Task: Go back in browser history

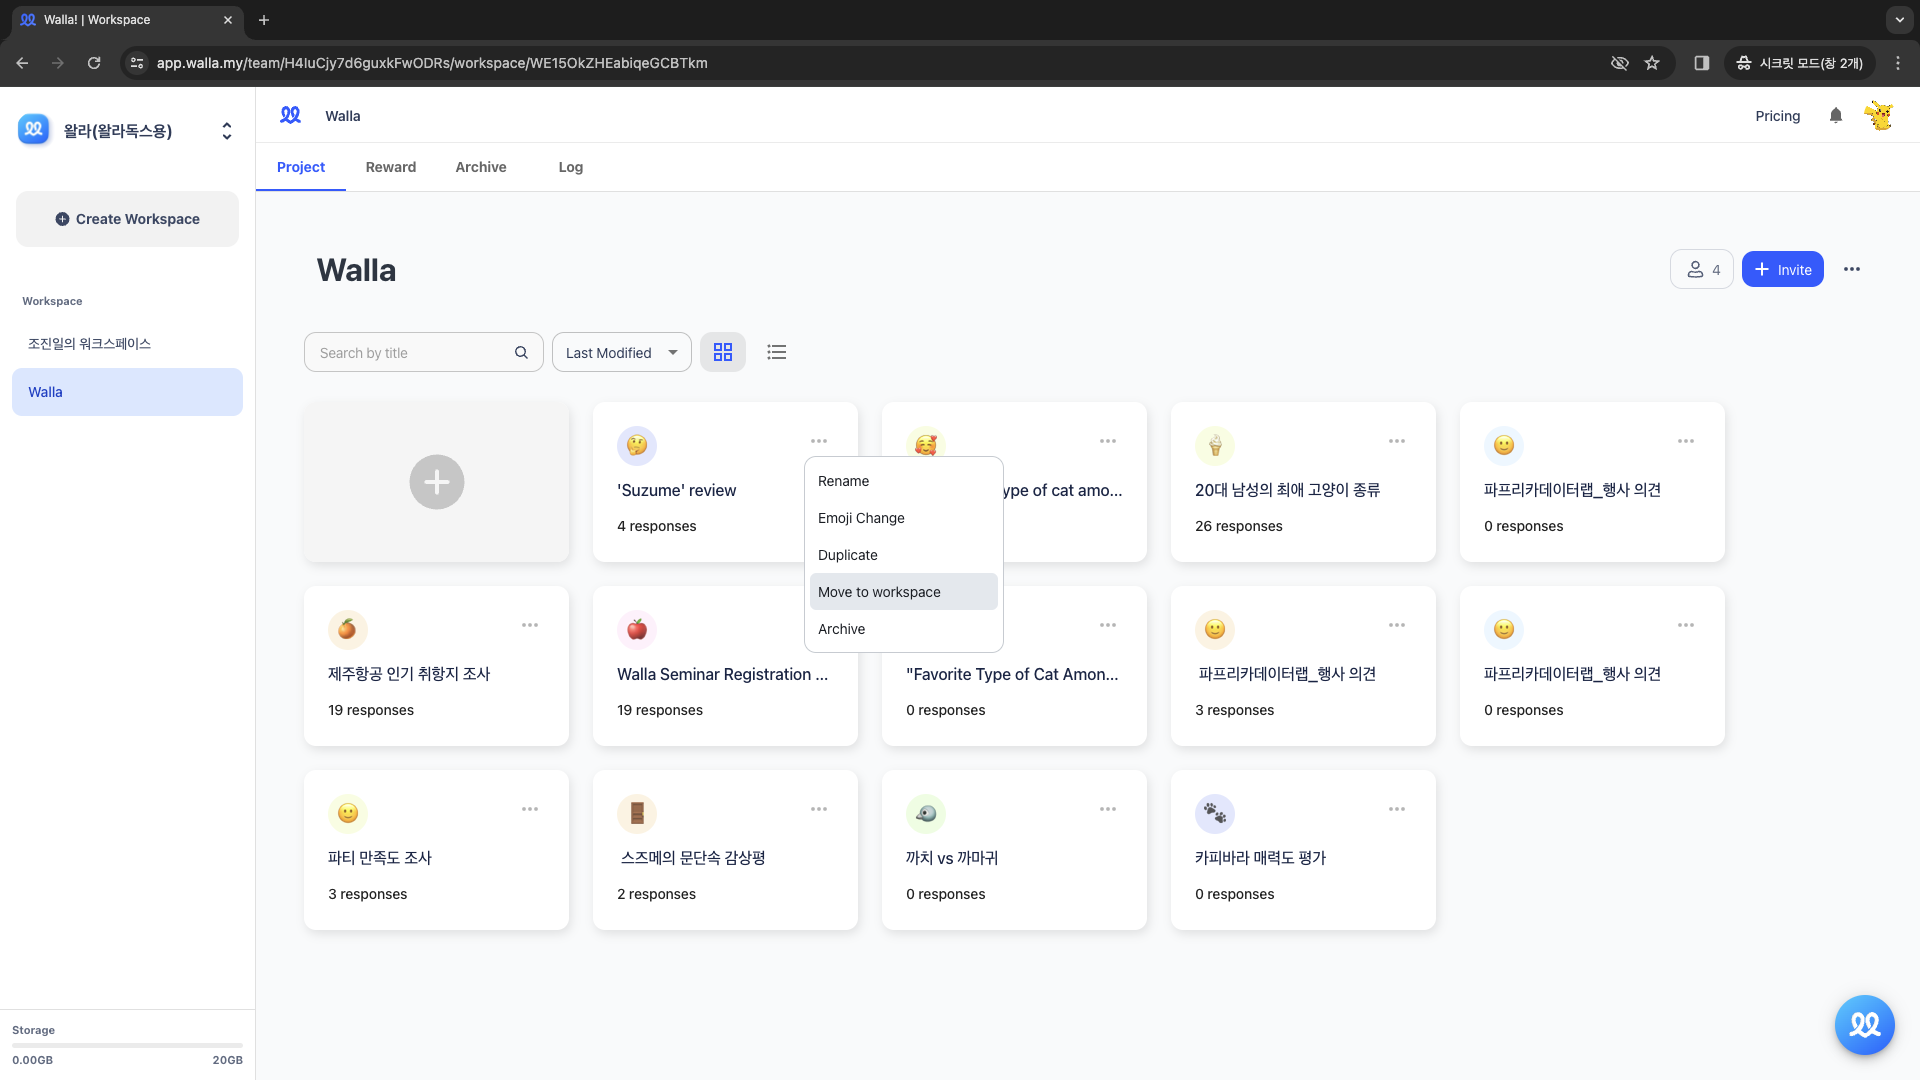Action: [x=22, y=63]
